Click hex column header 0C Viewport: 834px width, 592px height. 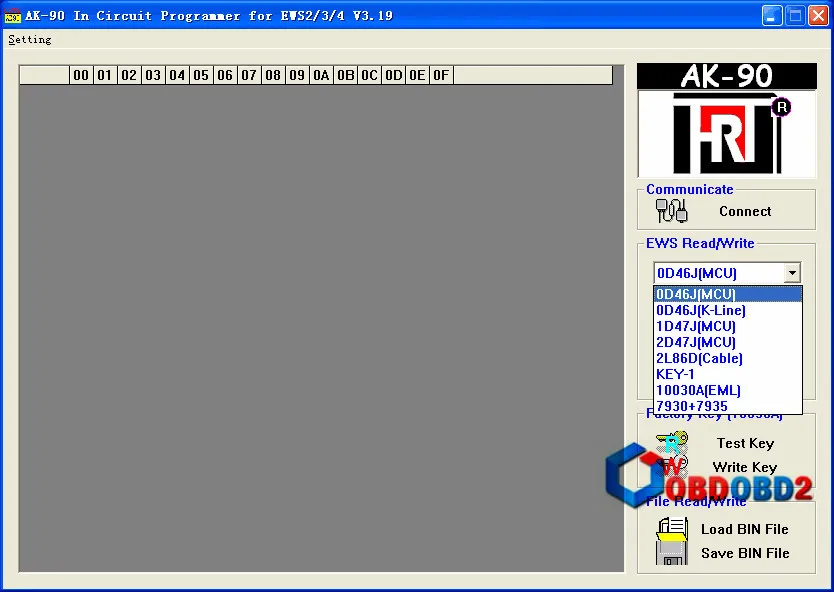[370, 75]
